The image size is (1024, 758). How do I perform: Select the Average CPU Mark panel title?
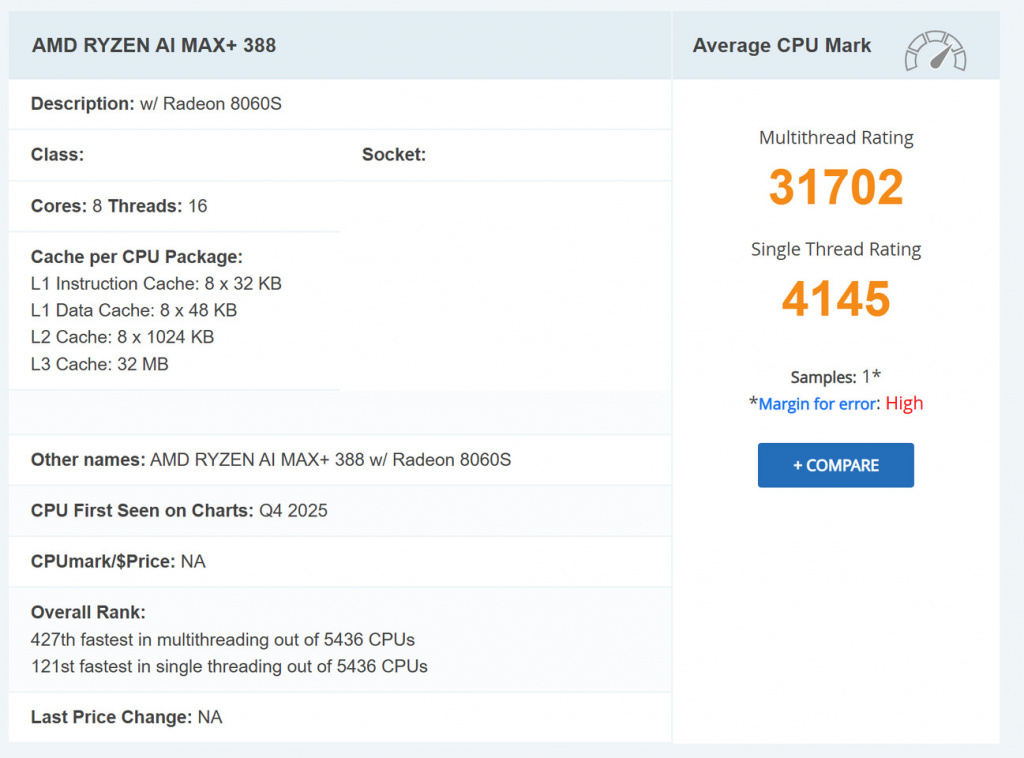coord(780,45)
